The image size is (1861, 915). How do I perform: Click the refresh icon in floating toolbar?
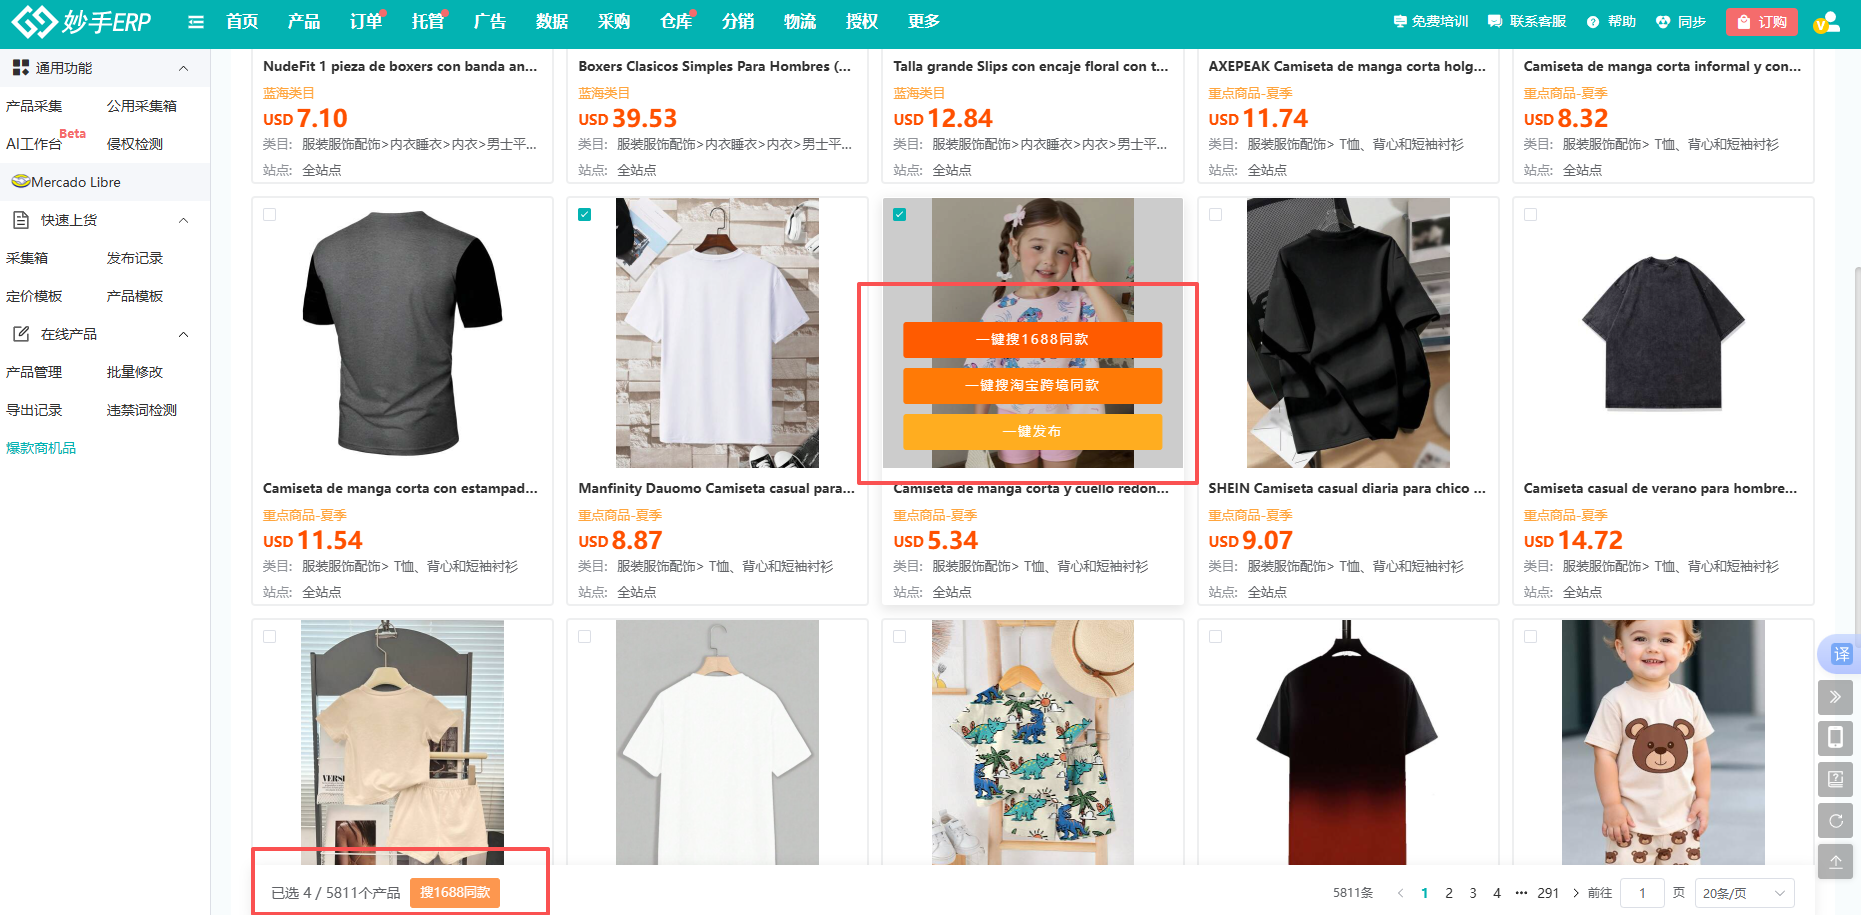coord(1835,820)
